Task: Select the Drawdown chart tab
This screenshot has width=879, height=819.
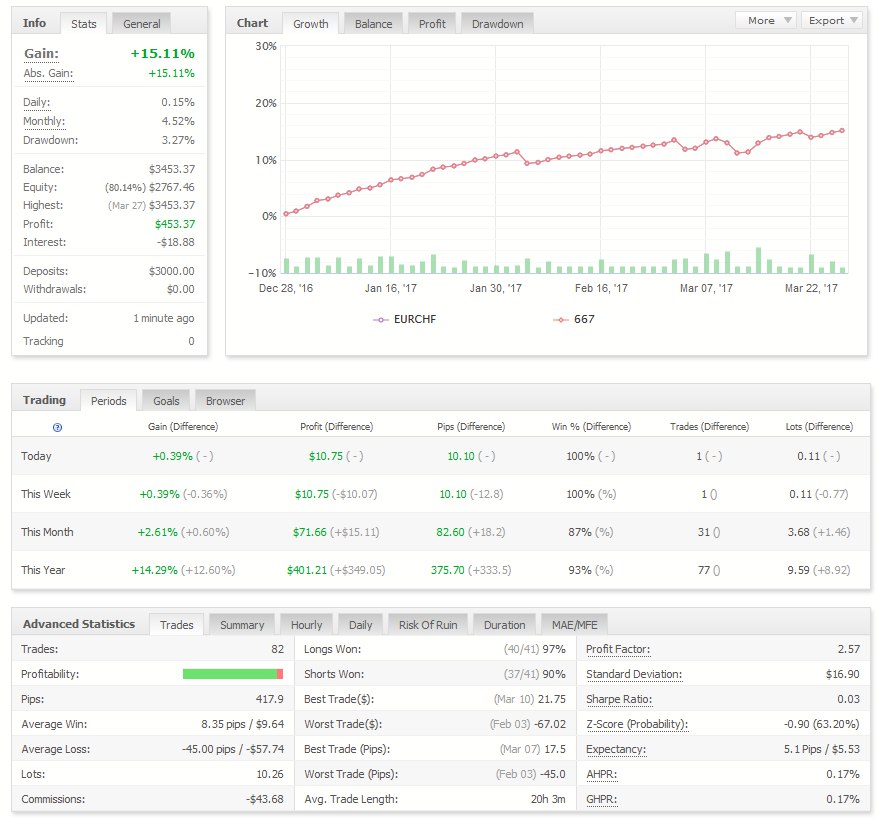Action: (497, 24)
